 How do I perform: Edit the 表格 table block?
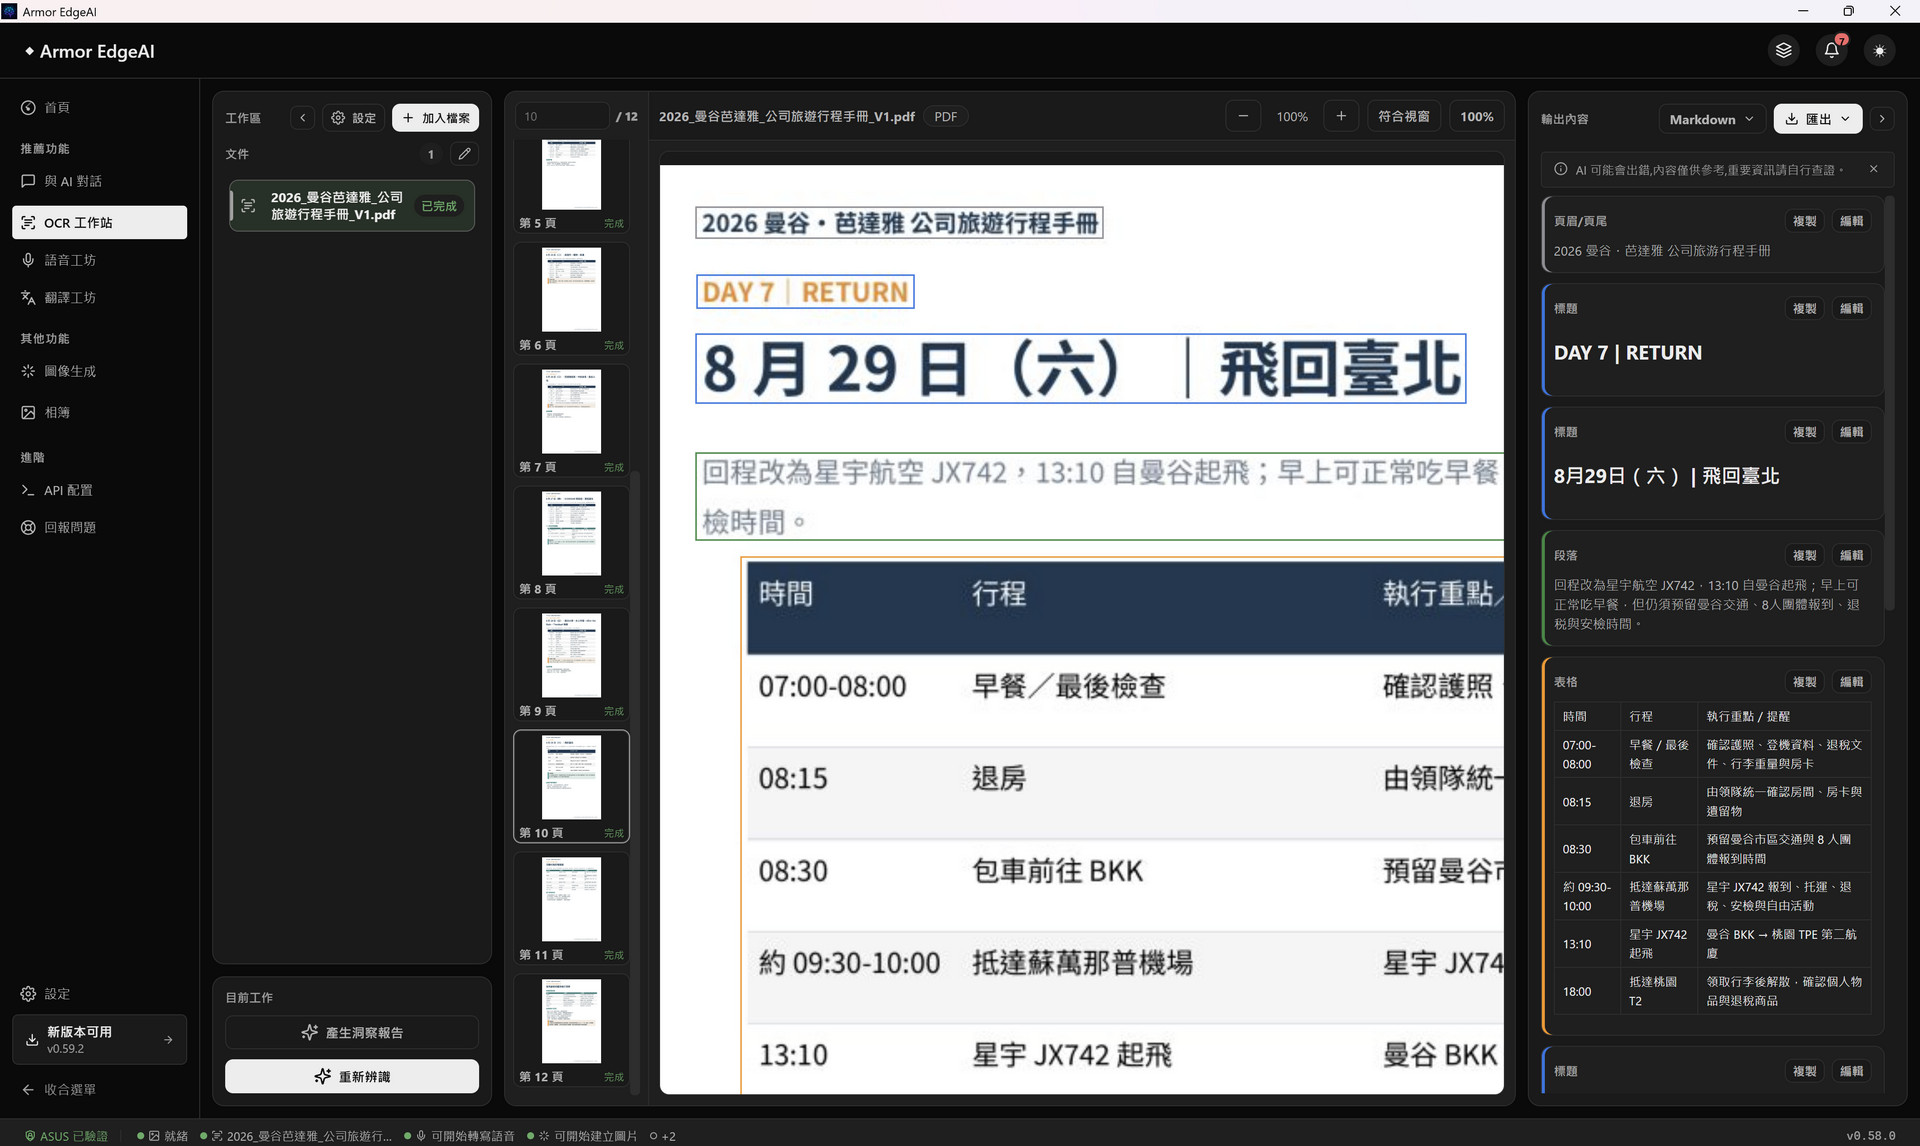click(x=1852, y=682)
